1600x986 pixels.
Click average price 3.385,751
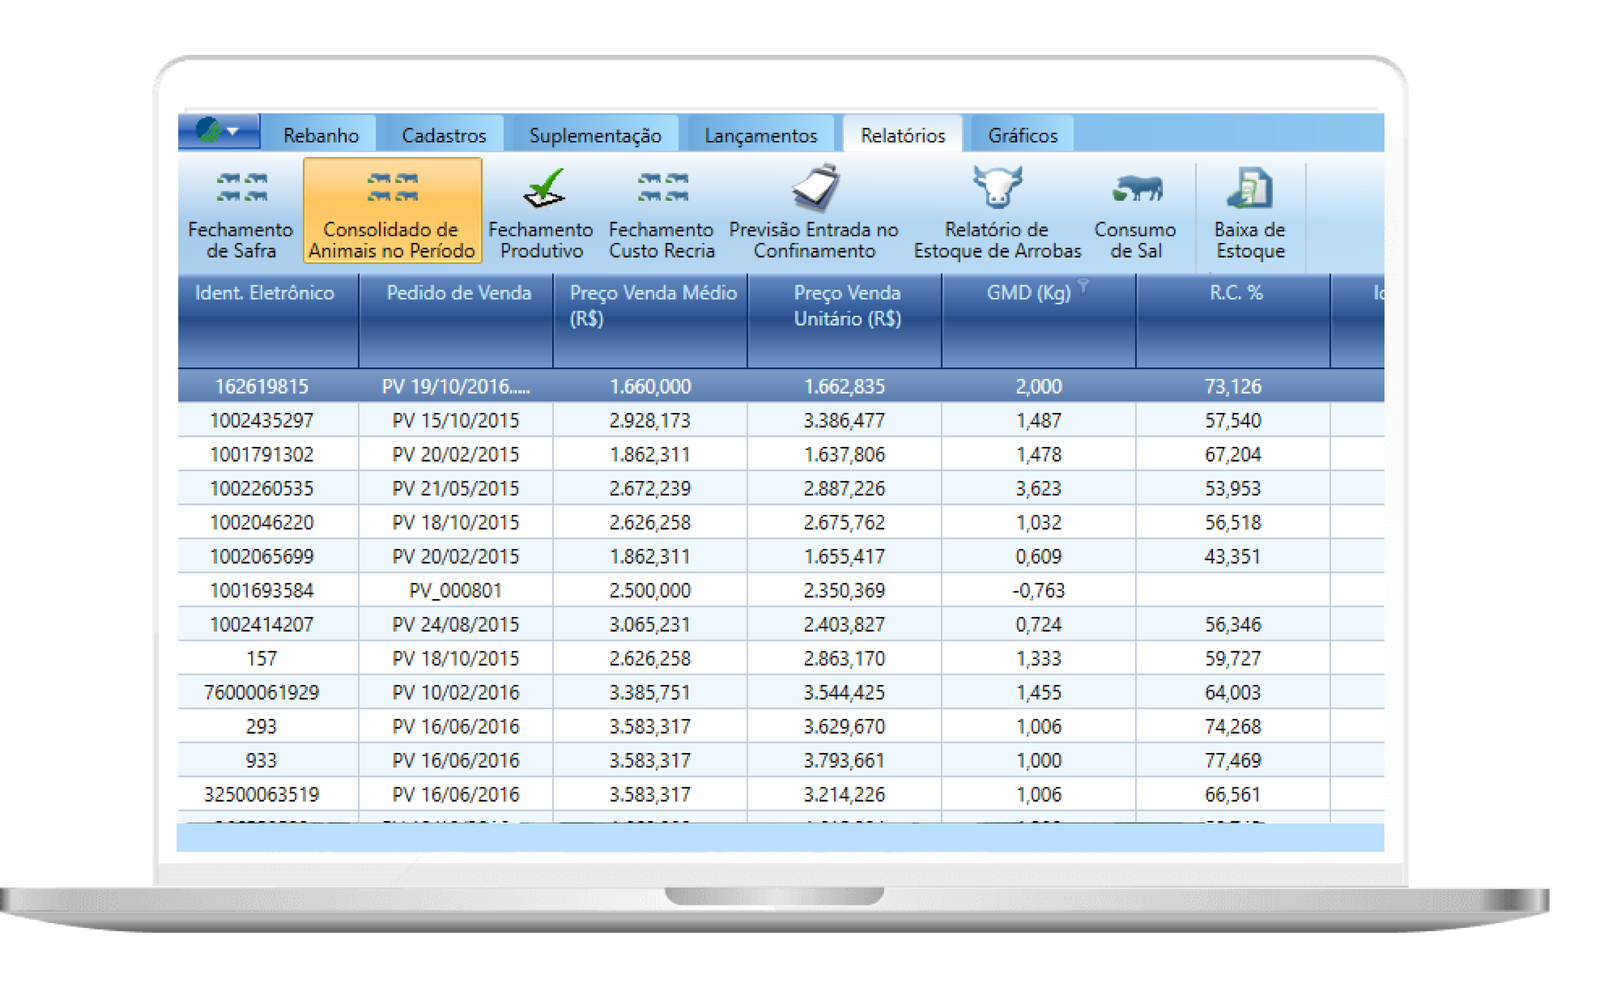pos(650,693)
